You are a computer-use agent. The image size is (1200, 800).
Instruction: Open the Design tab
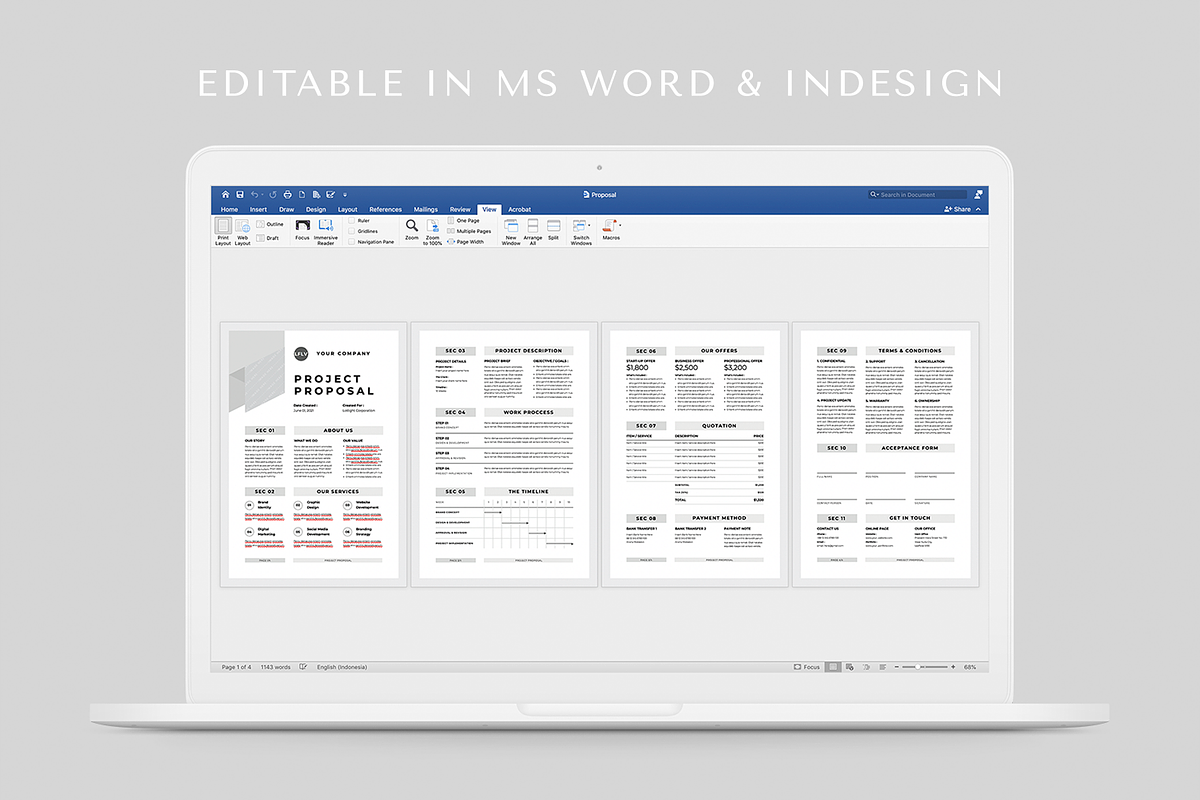pos(316,210)
